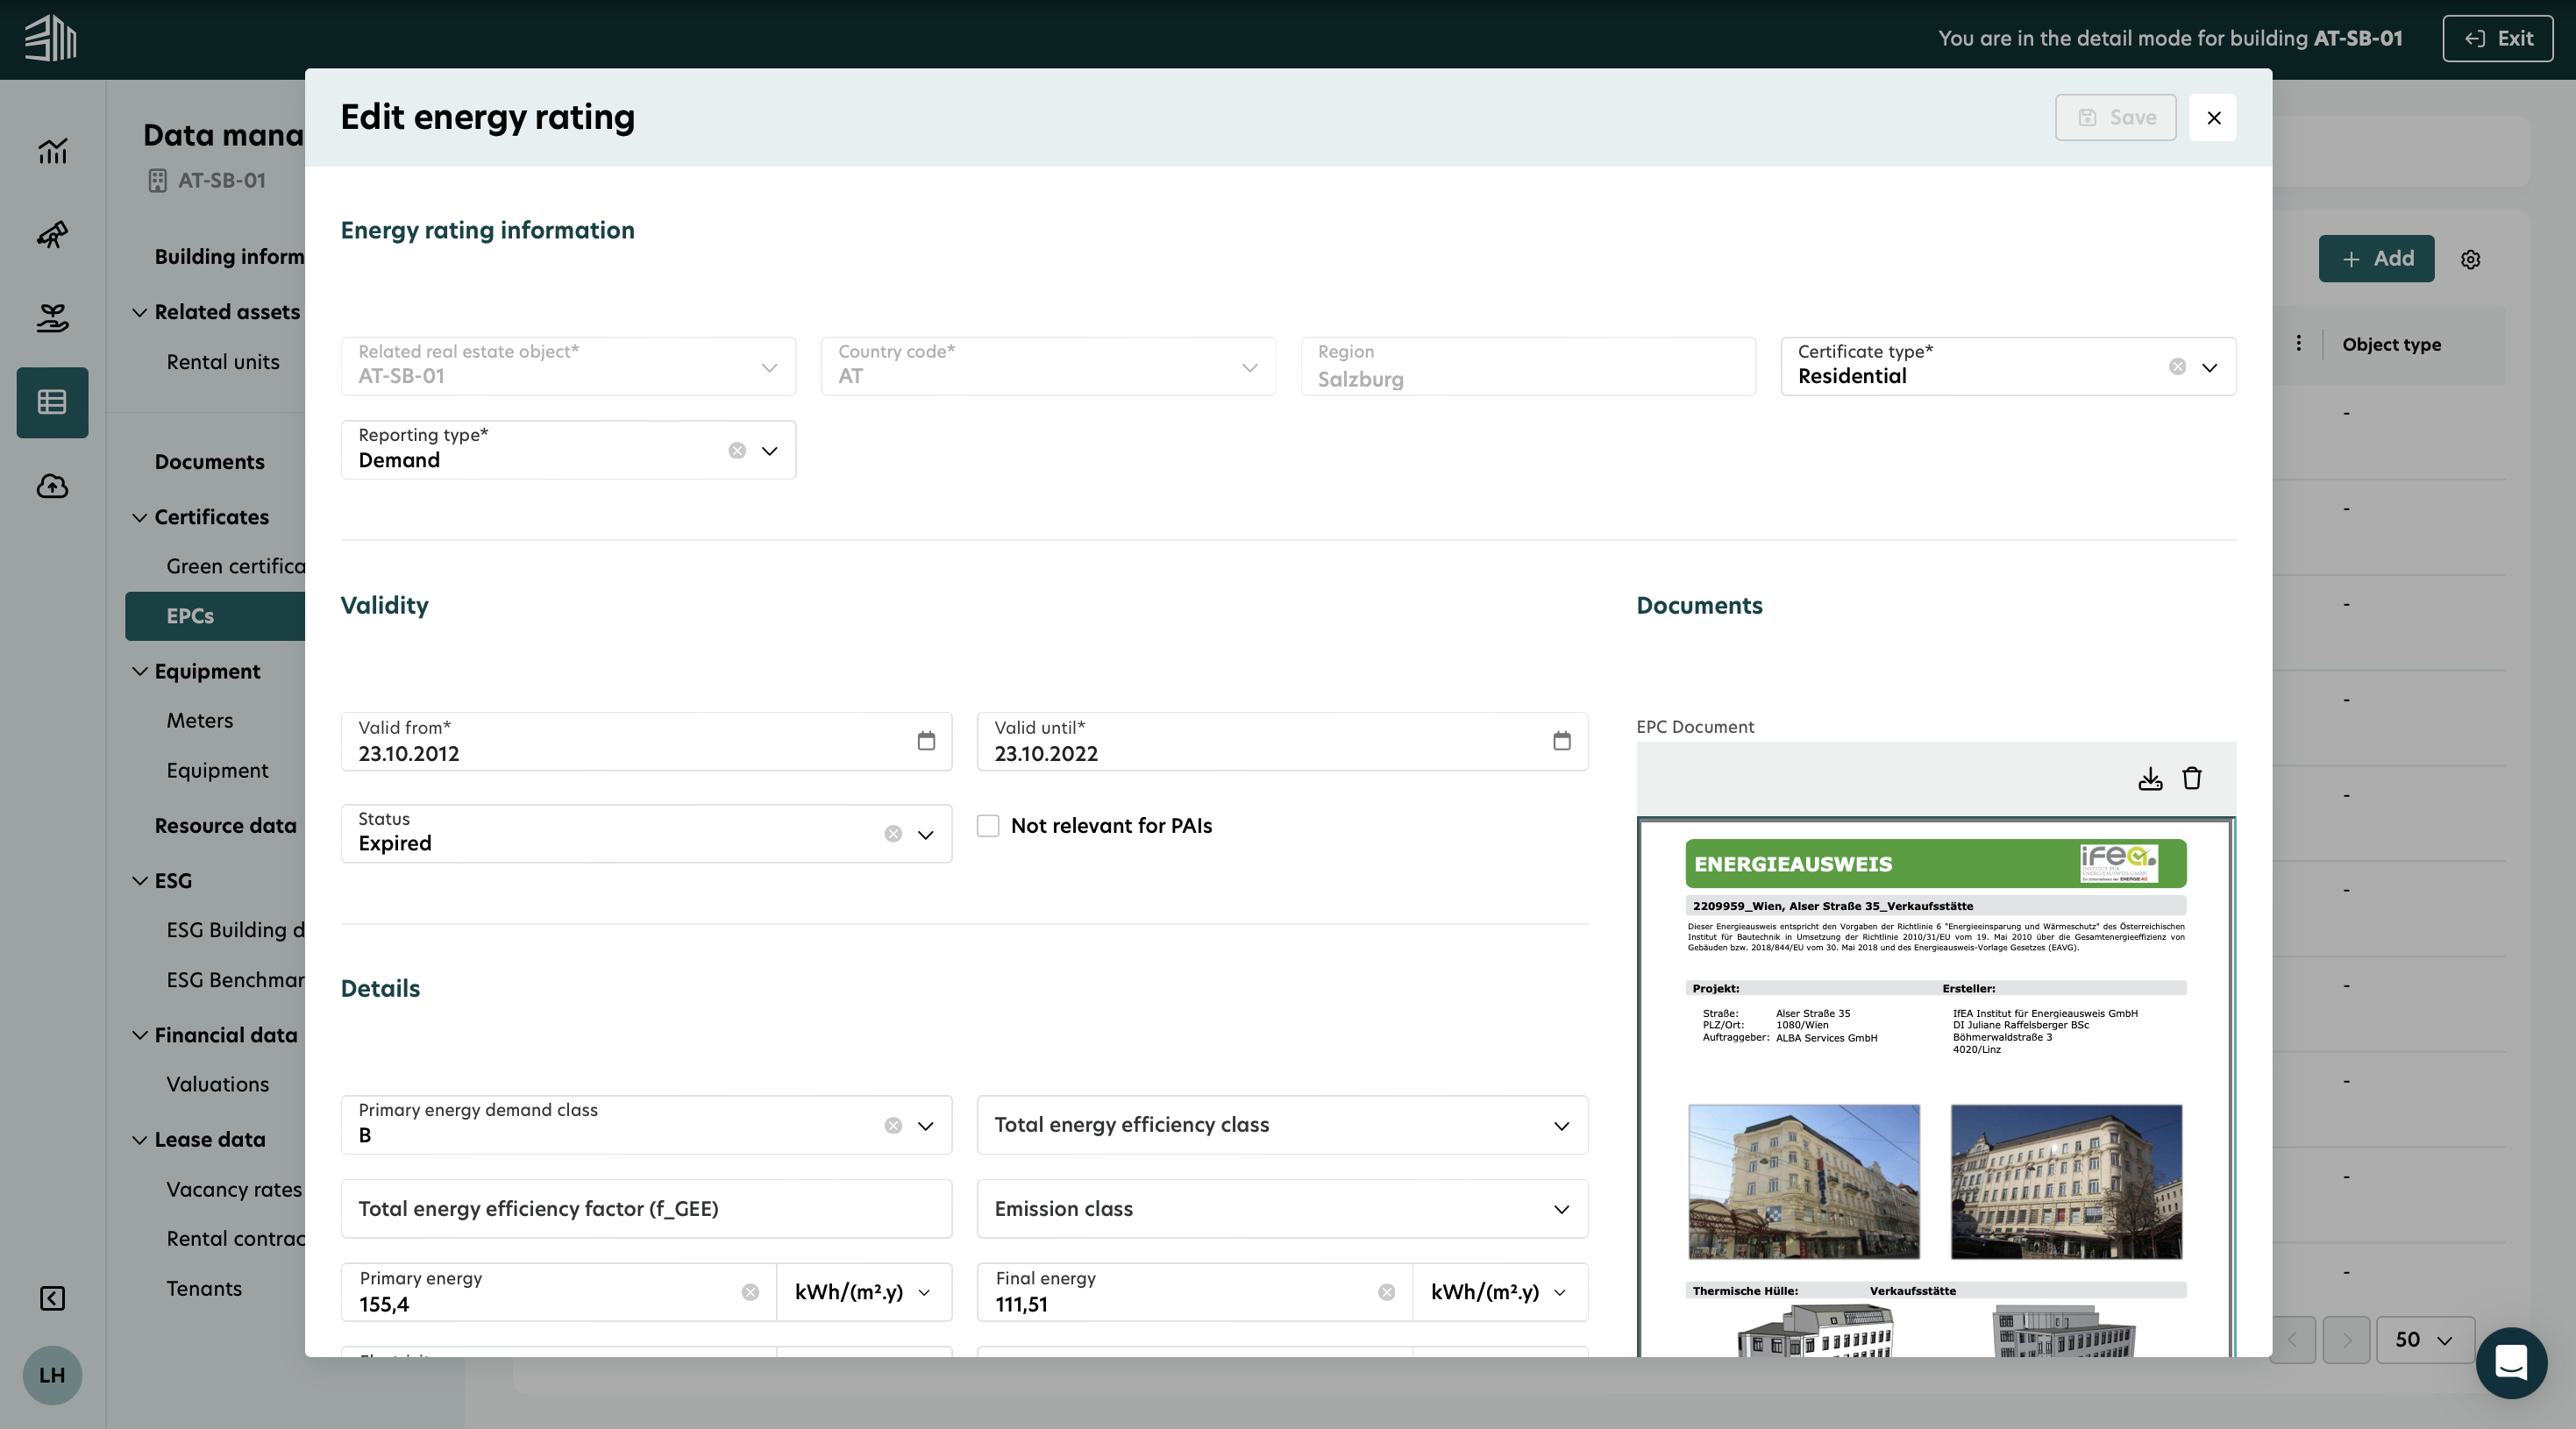Image resolution: width=2576 pixels, height=1429 pixels.
Task: Check Not relevant for PAIs
Action: click(988, 826)
